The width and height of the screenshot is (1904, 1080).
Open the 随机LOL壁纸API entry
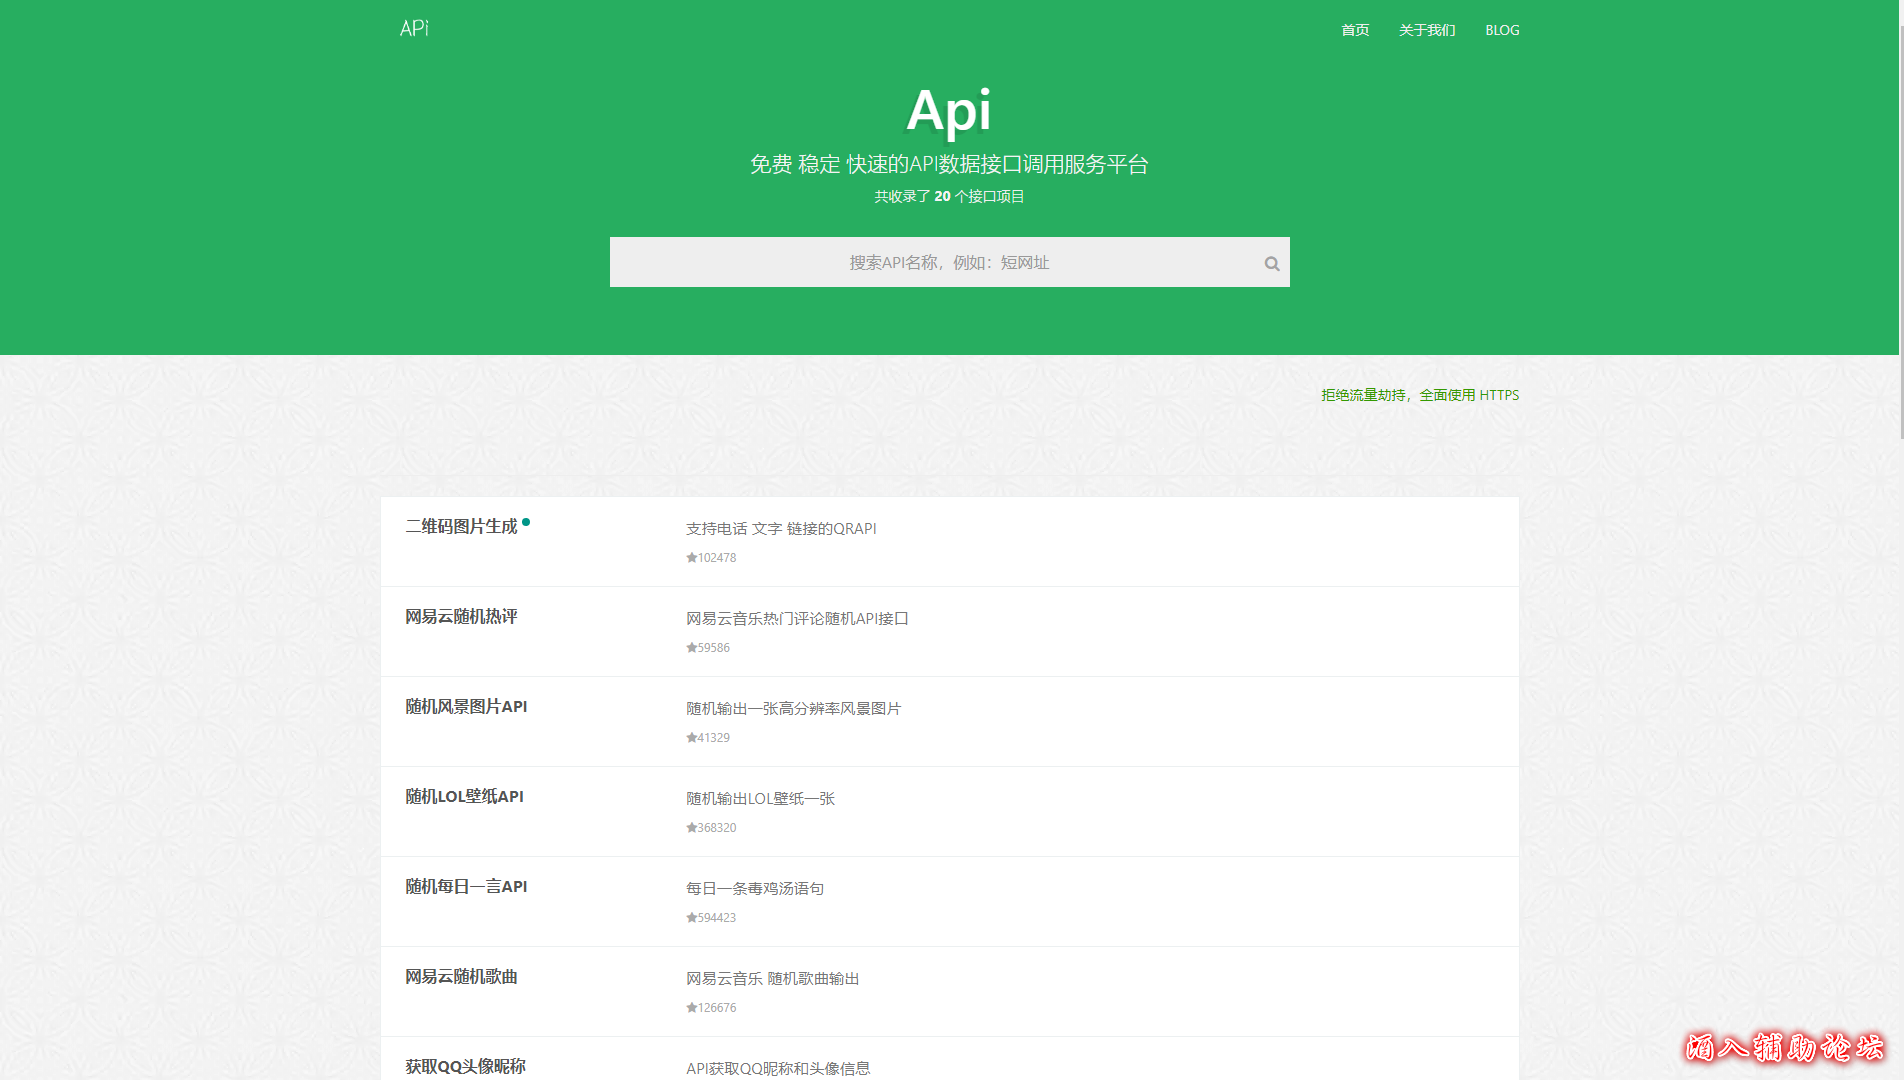click(464, 797)
